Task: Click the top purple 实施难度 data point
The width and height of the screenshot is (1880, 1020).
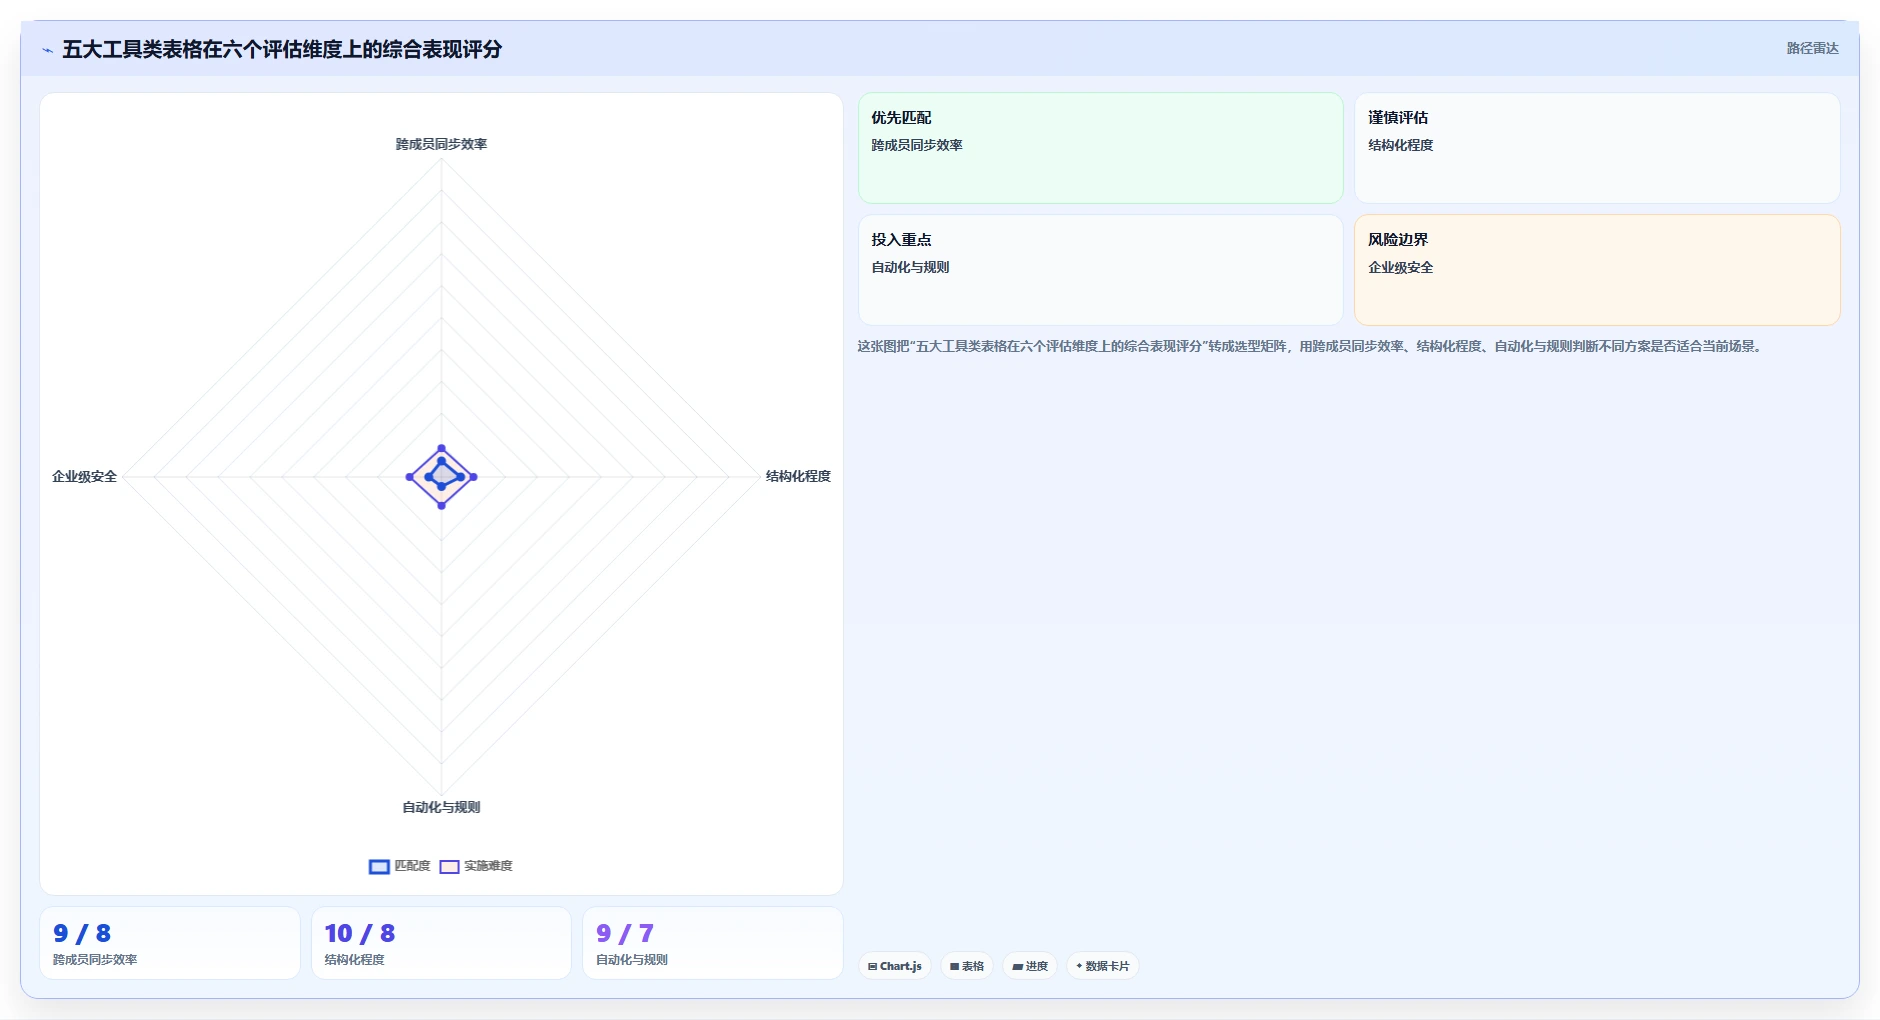Action: [441, 448]
